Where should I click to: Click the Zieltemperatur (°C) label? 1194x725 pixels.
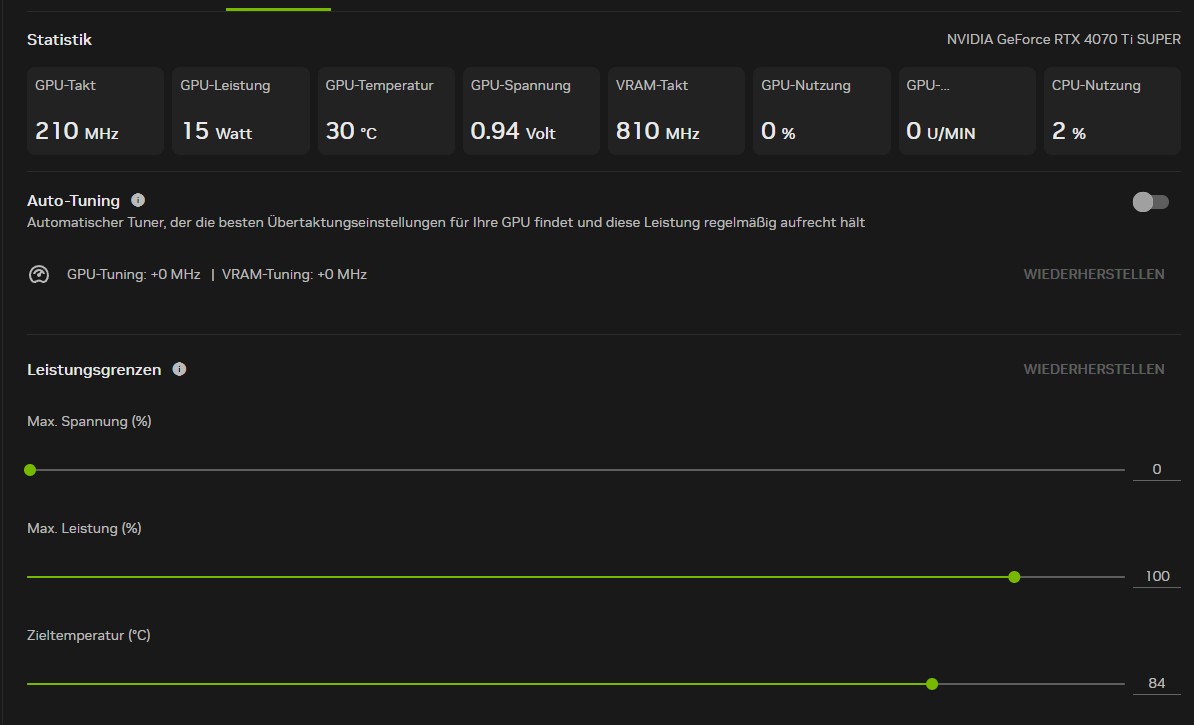(x=88, y=635)
